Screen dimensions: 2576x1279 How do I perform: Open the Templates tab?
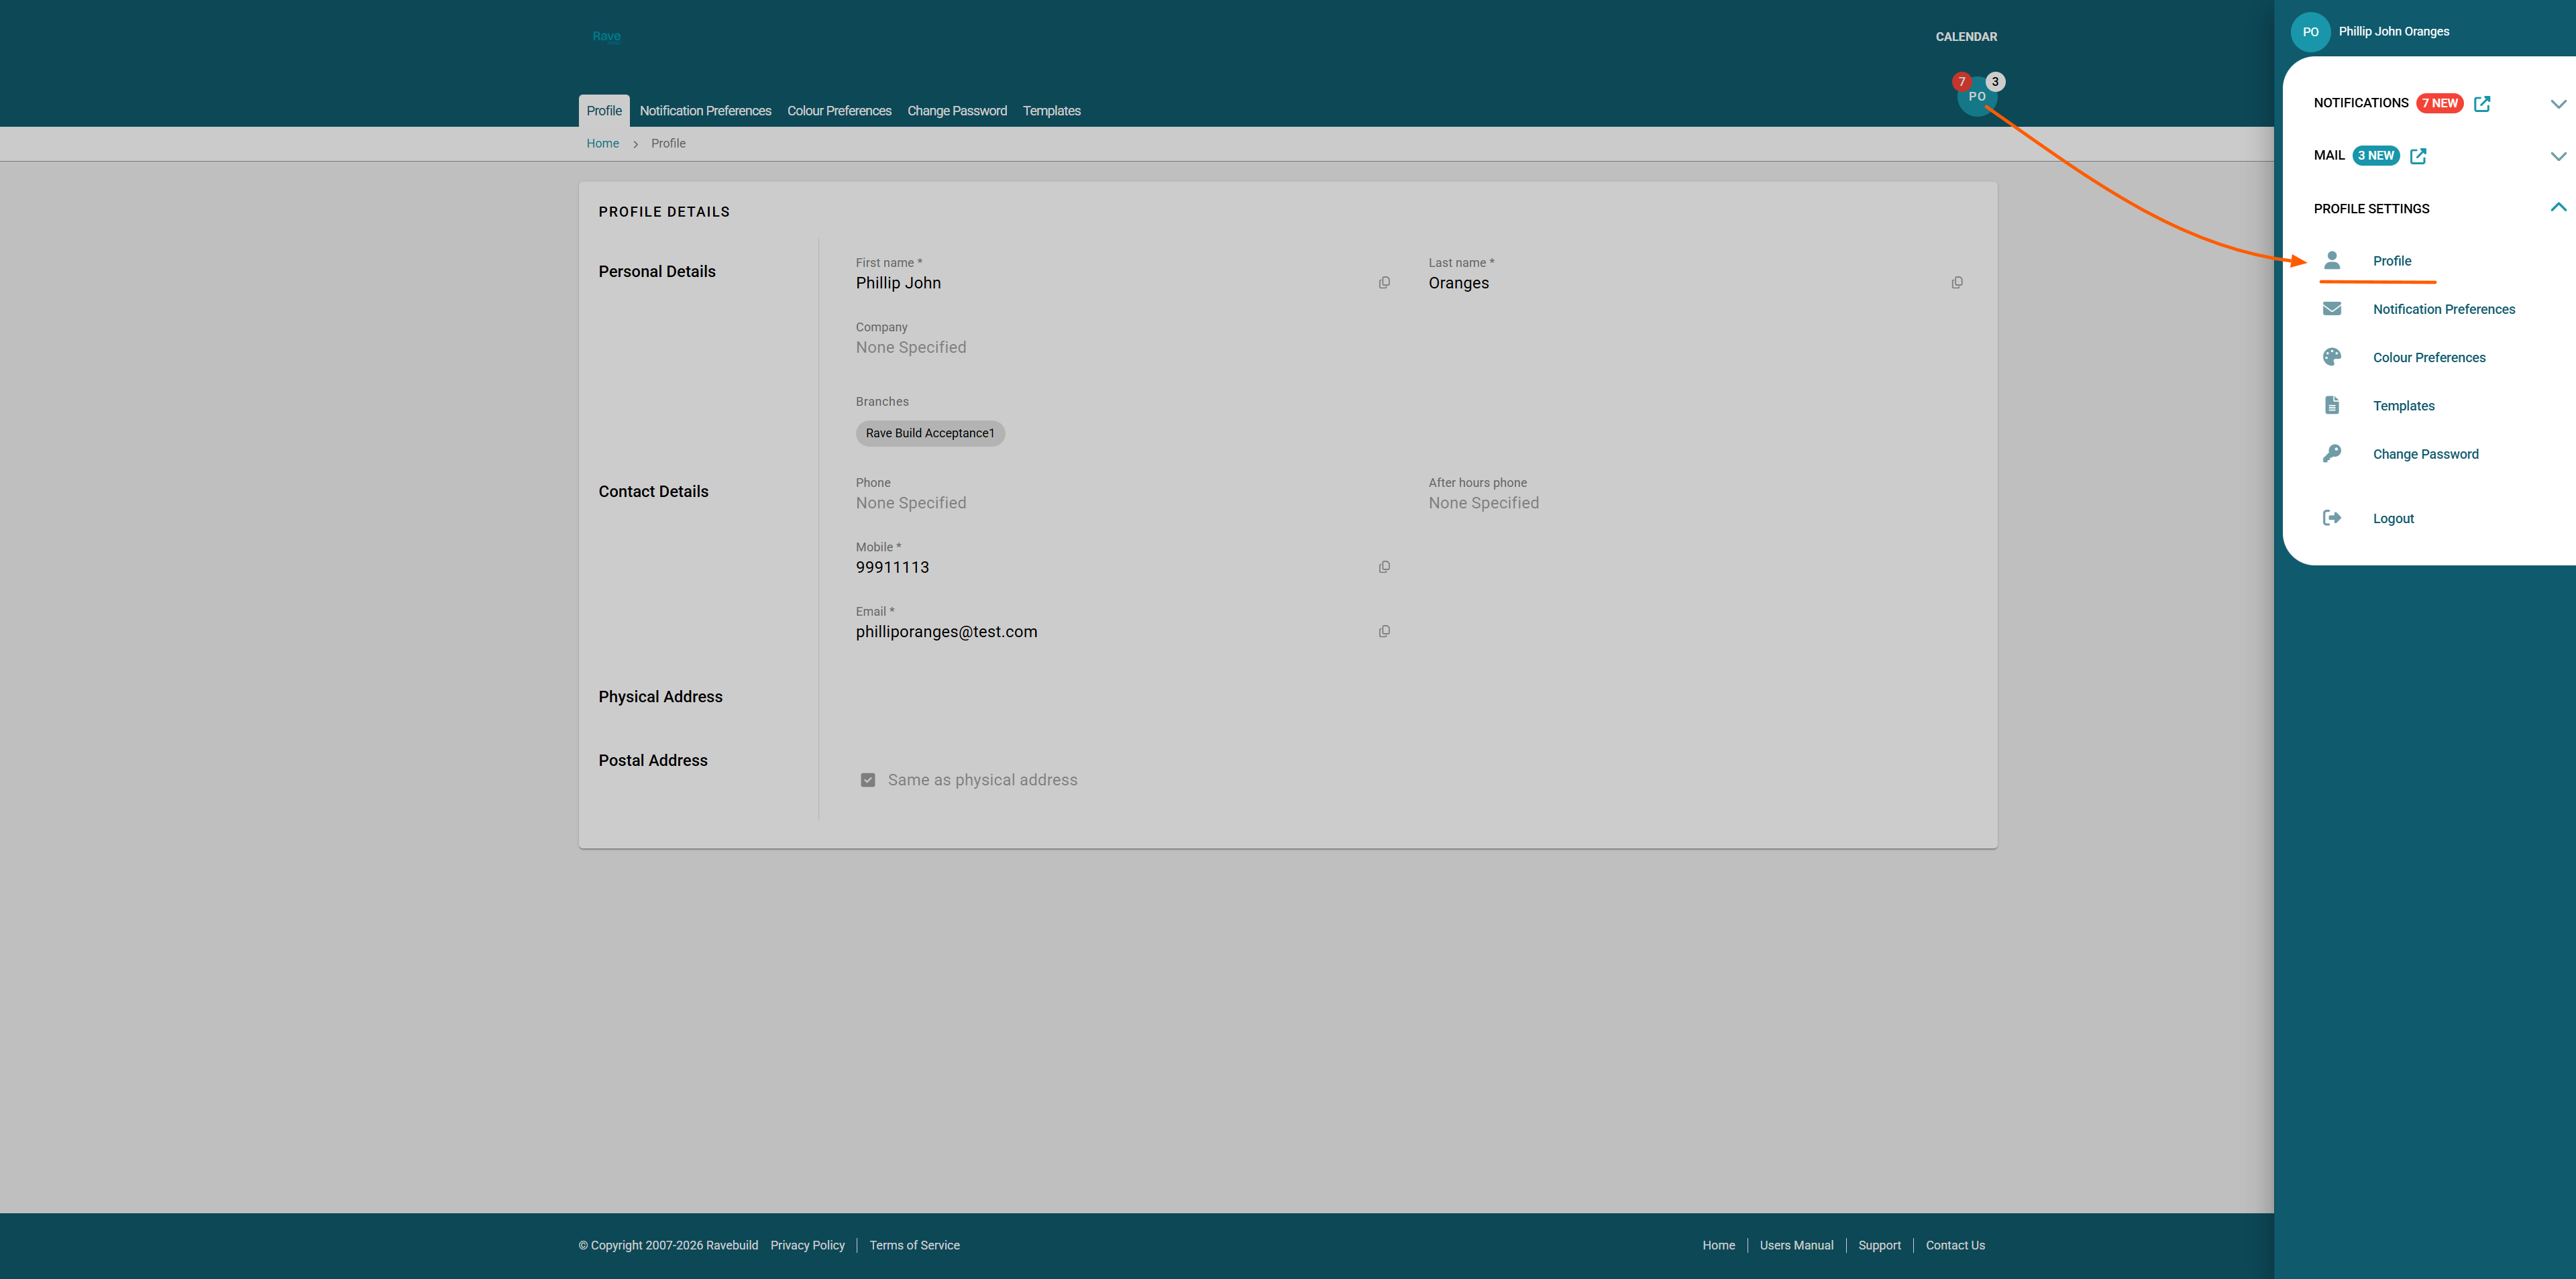pyautogui.click(x=1051, y=111)
